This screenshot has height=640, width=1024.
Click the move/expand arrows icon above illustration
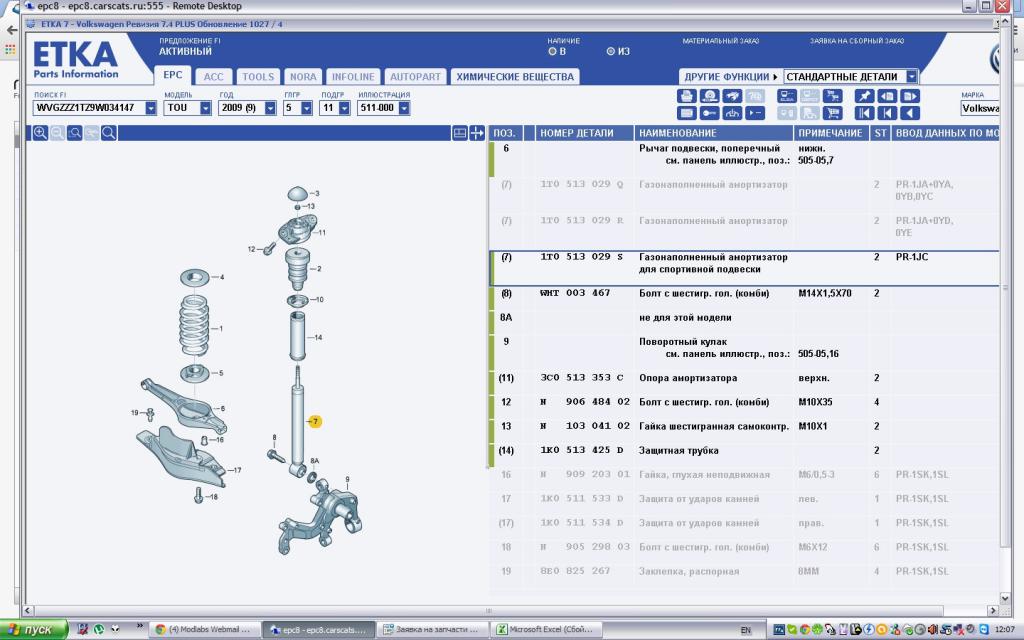pos(477,133)
